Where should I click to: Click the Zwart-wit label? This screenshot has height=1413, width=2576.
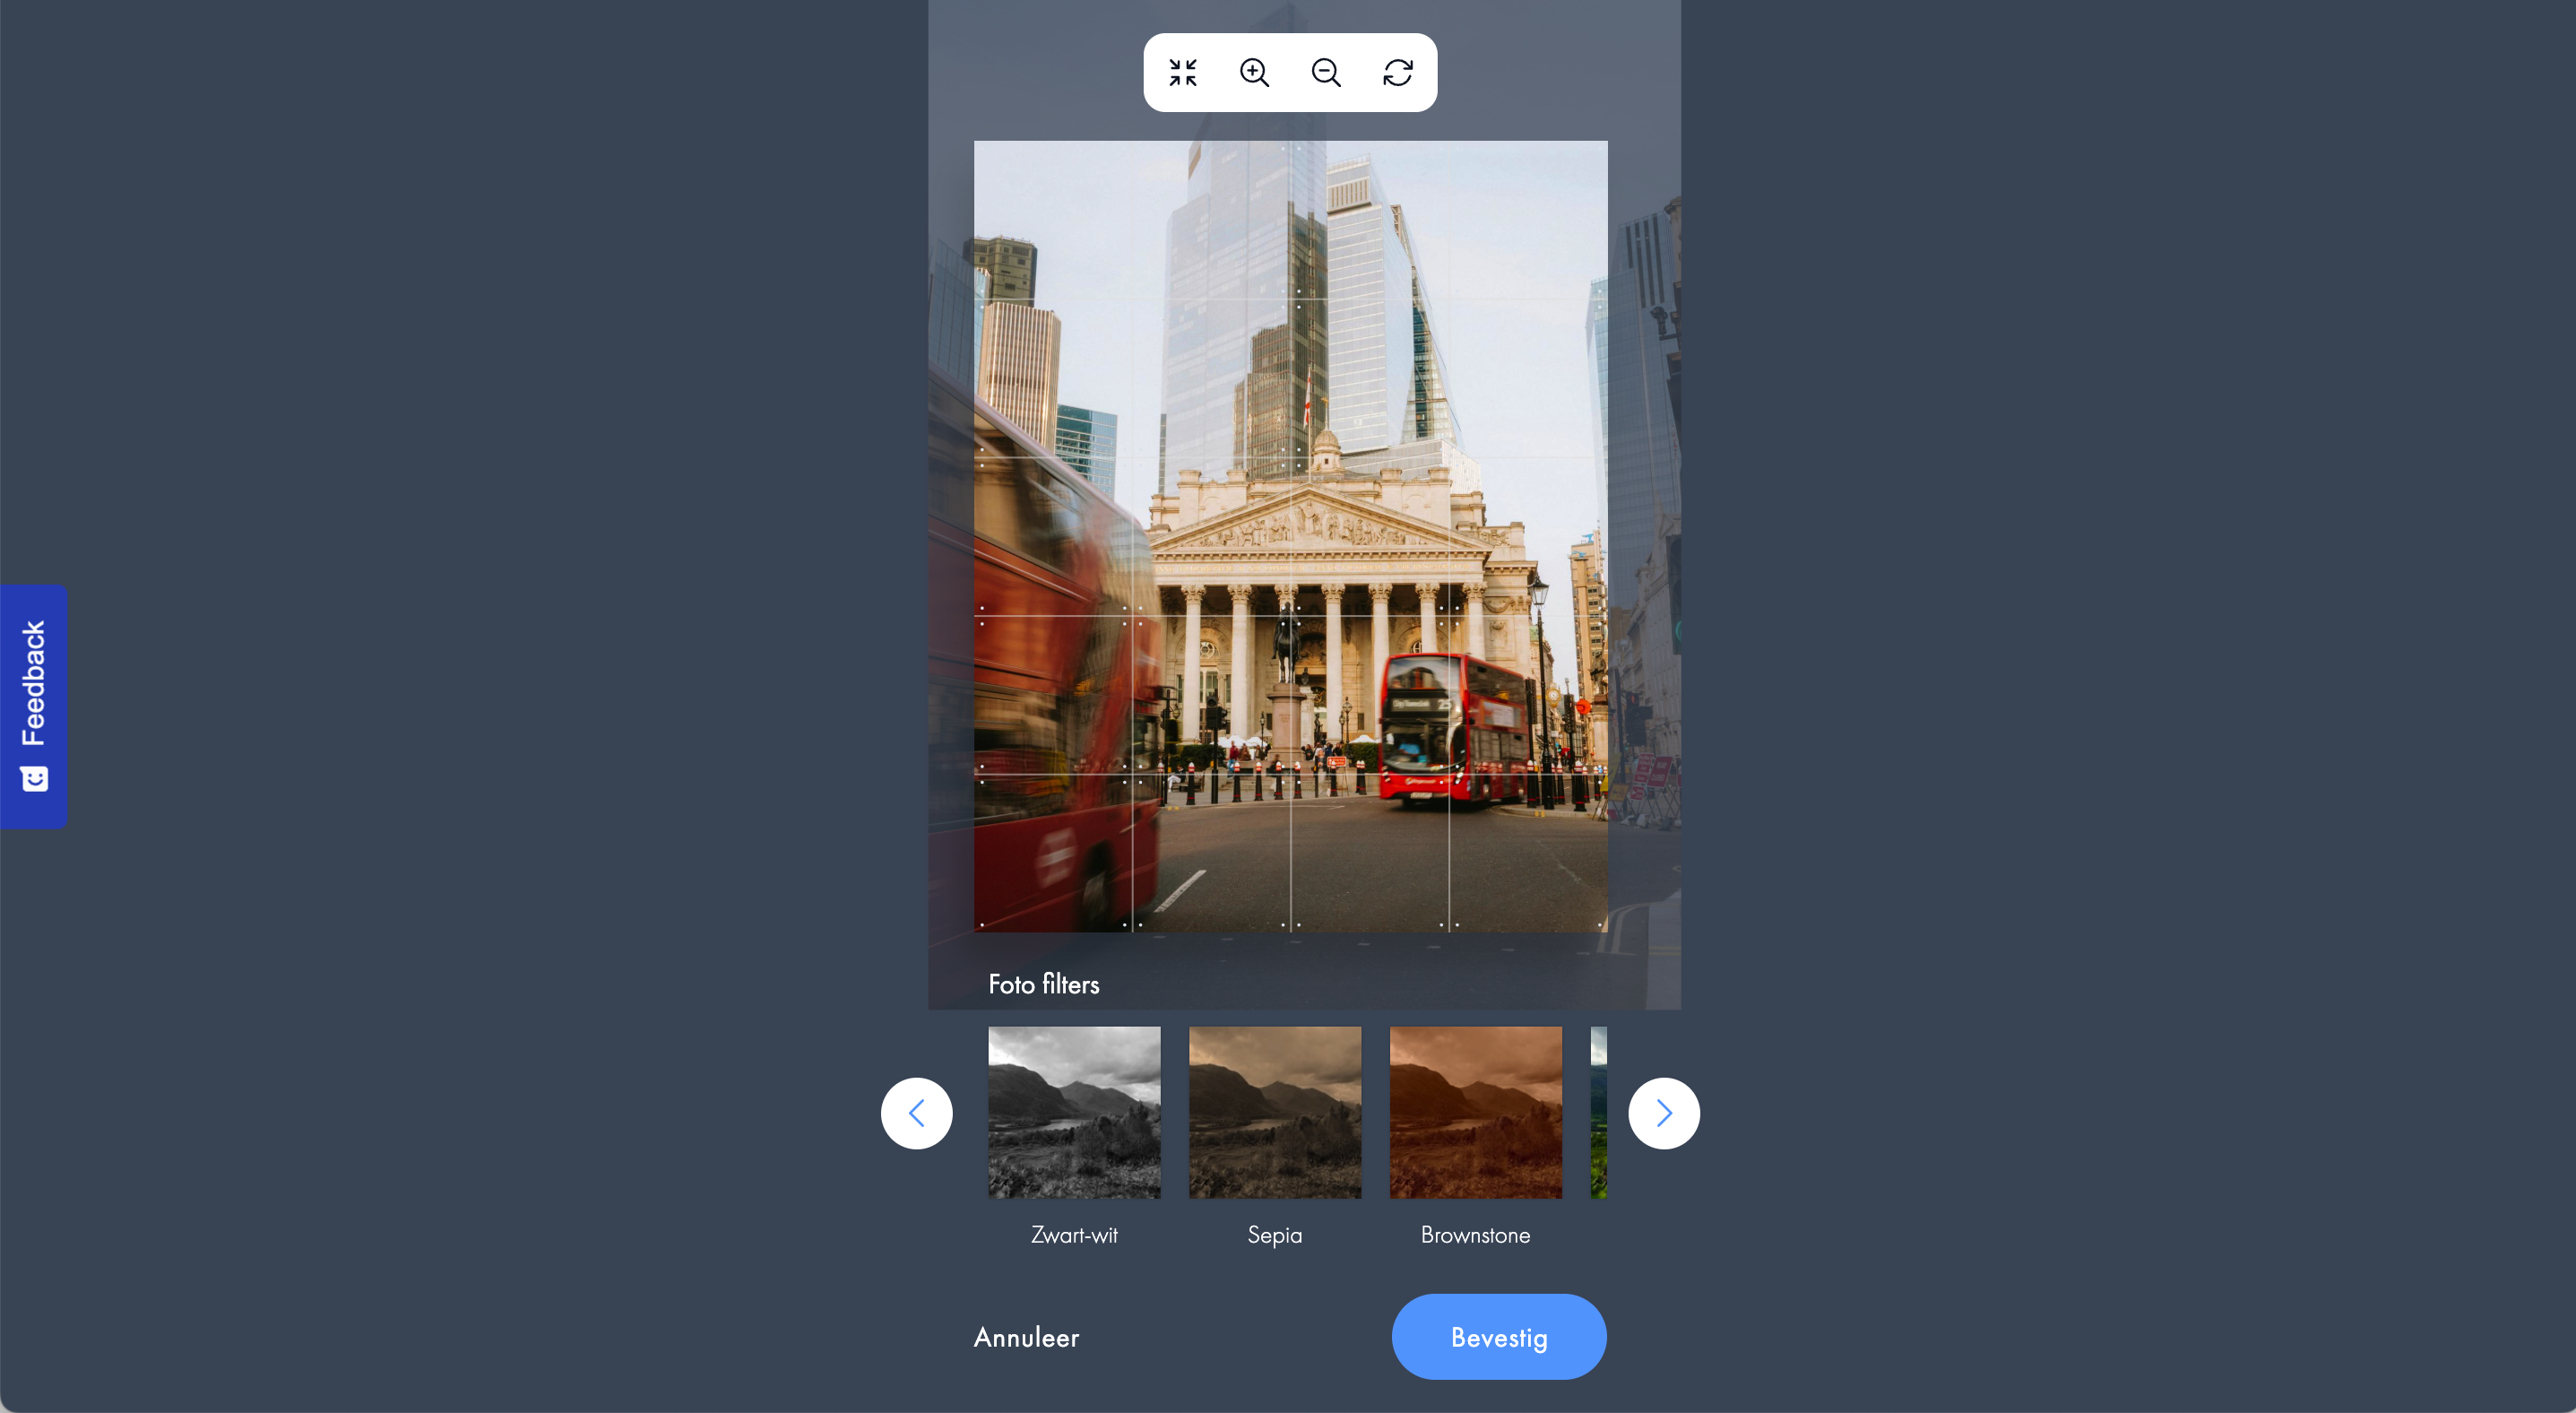[1074, 1235]
